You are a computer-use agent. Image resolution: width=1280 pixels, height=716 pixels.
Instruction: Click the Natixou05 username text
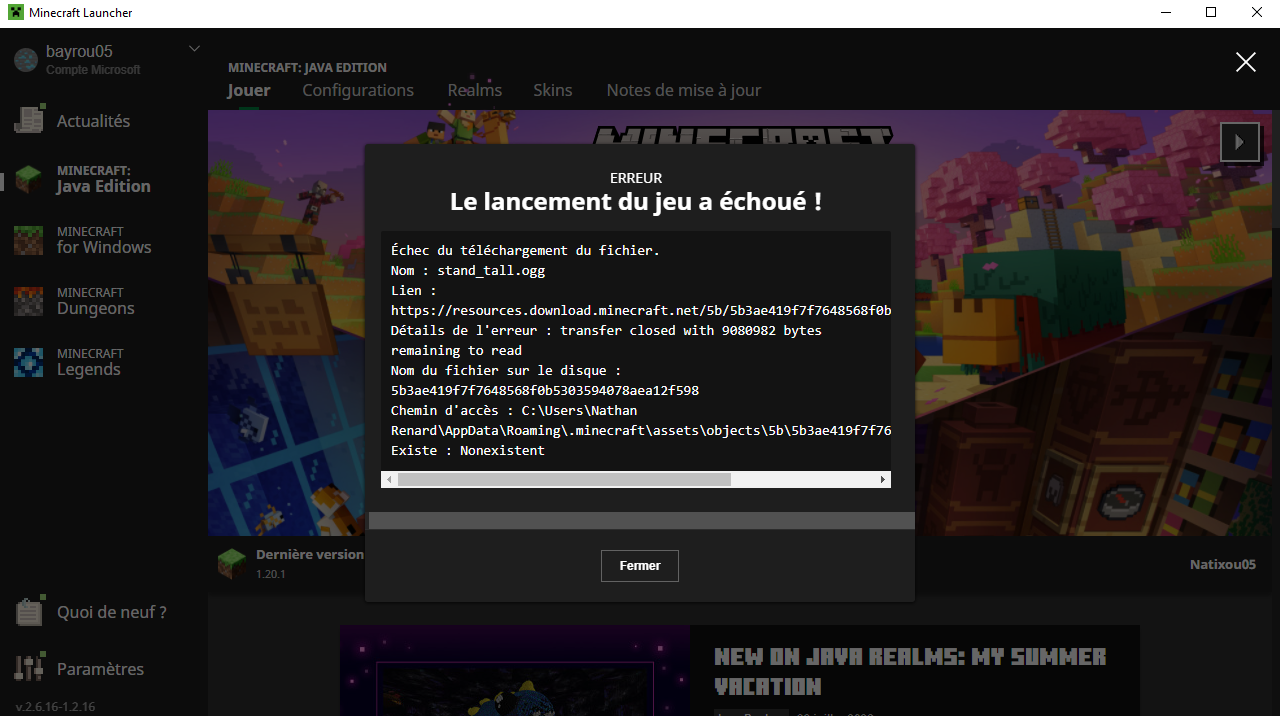[1223, 564]
